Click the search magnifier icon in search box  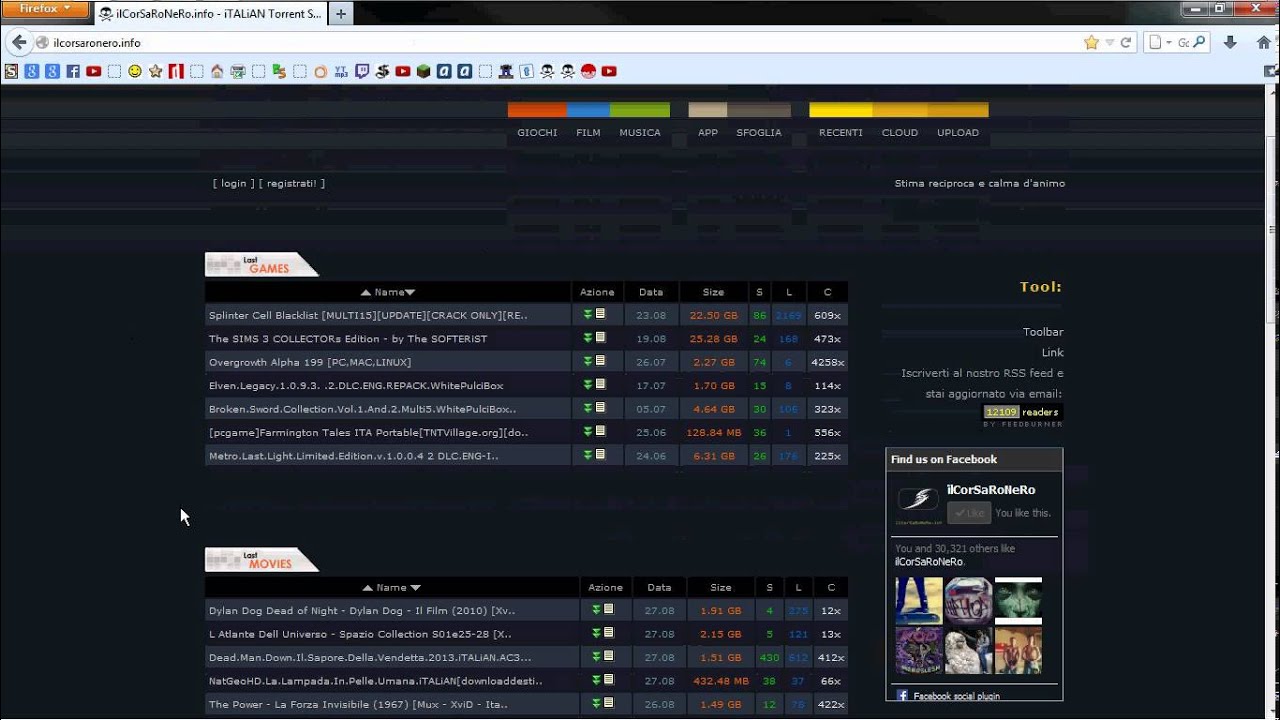(x=1200, y=43)
